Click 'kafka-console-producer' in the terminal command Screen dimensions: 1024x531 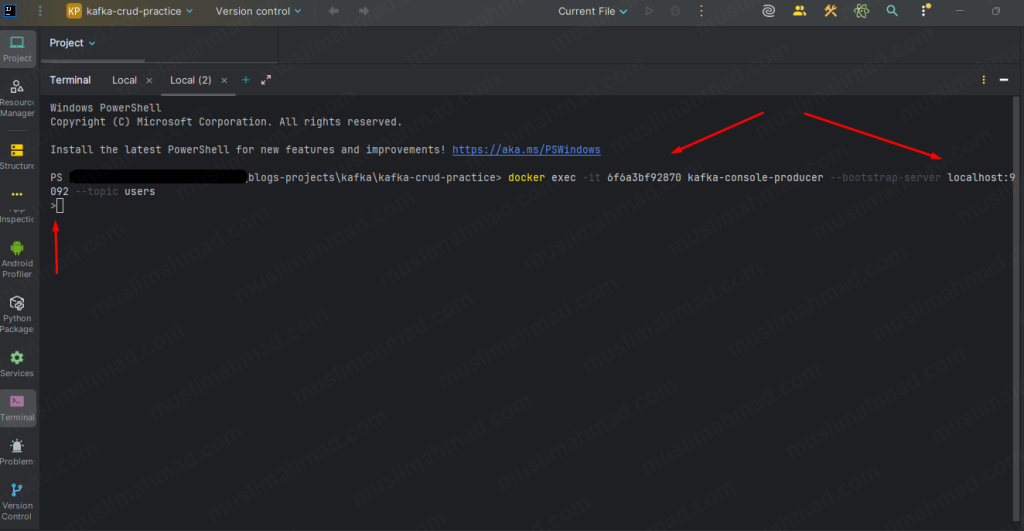point(755,178)
